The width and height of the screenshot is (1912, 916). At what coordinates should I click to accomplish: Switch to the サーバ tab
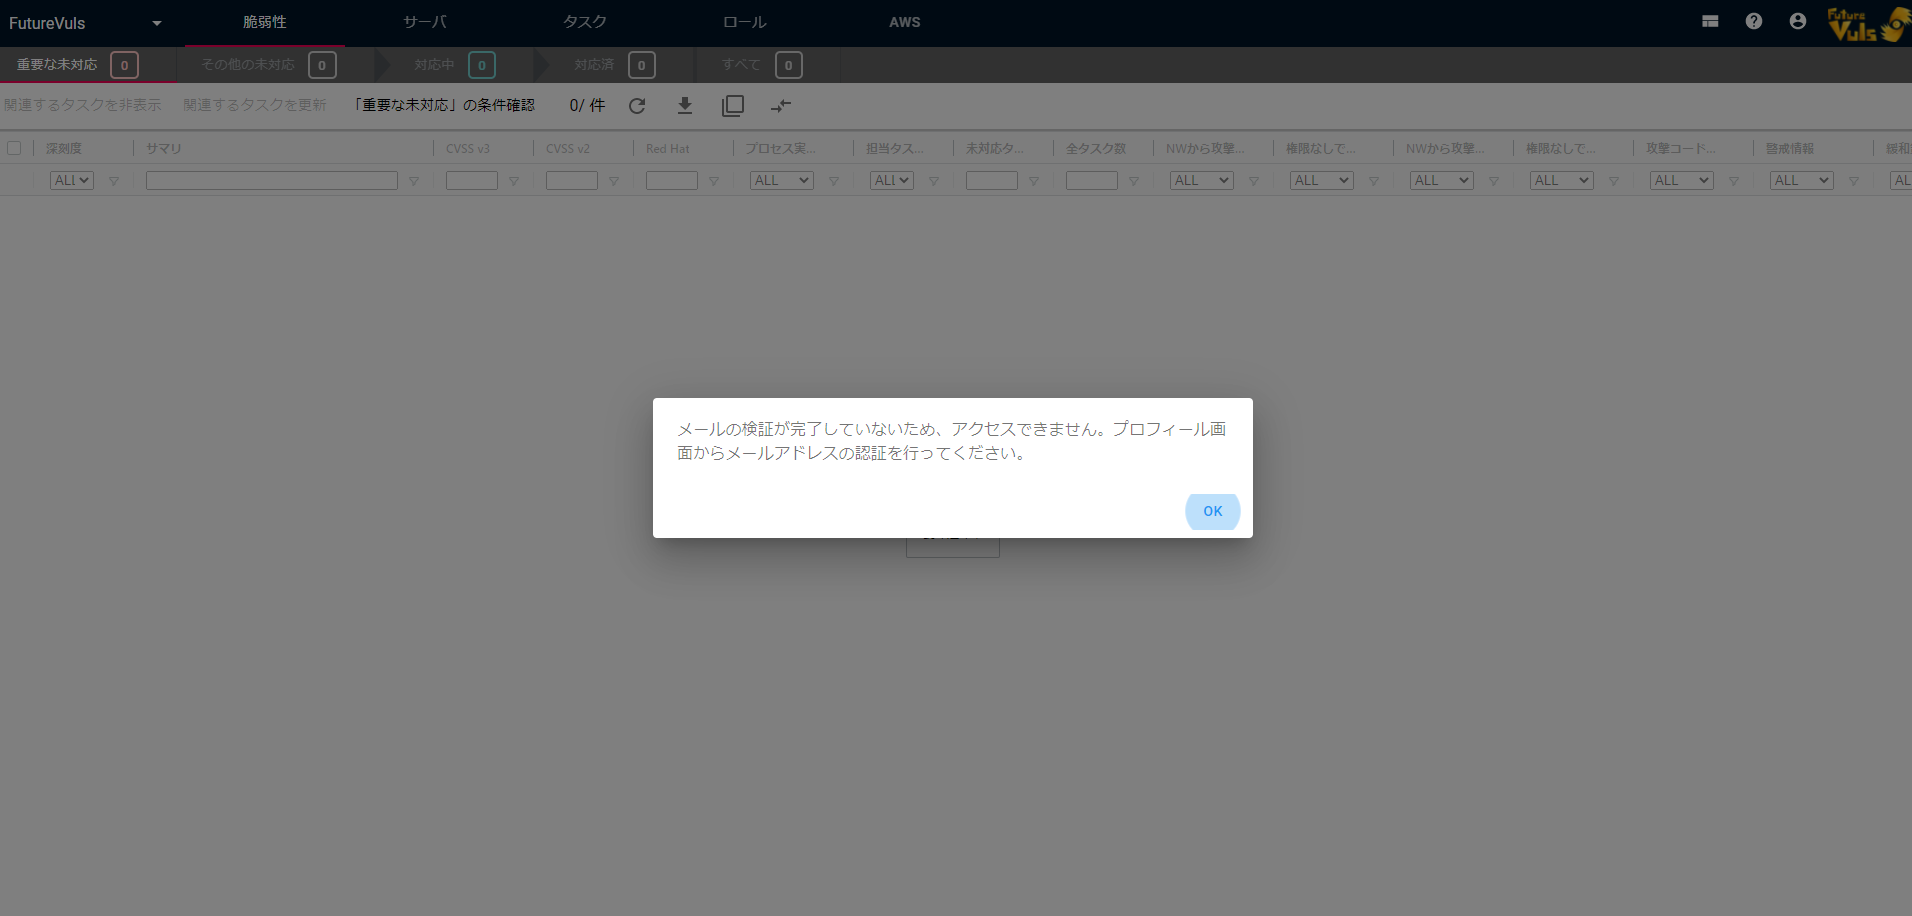(x=425, y=22)
